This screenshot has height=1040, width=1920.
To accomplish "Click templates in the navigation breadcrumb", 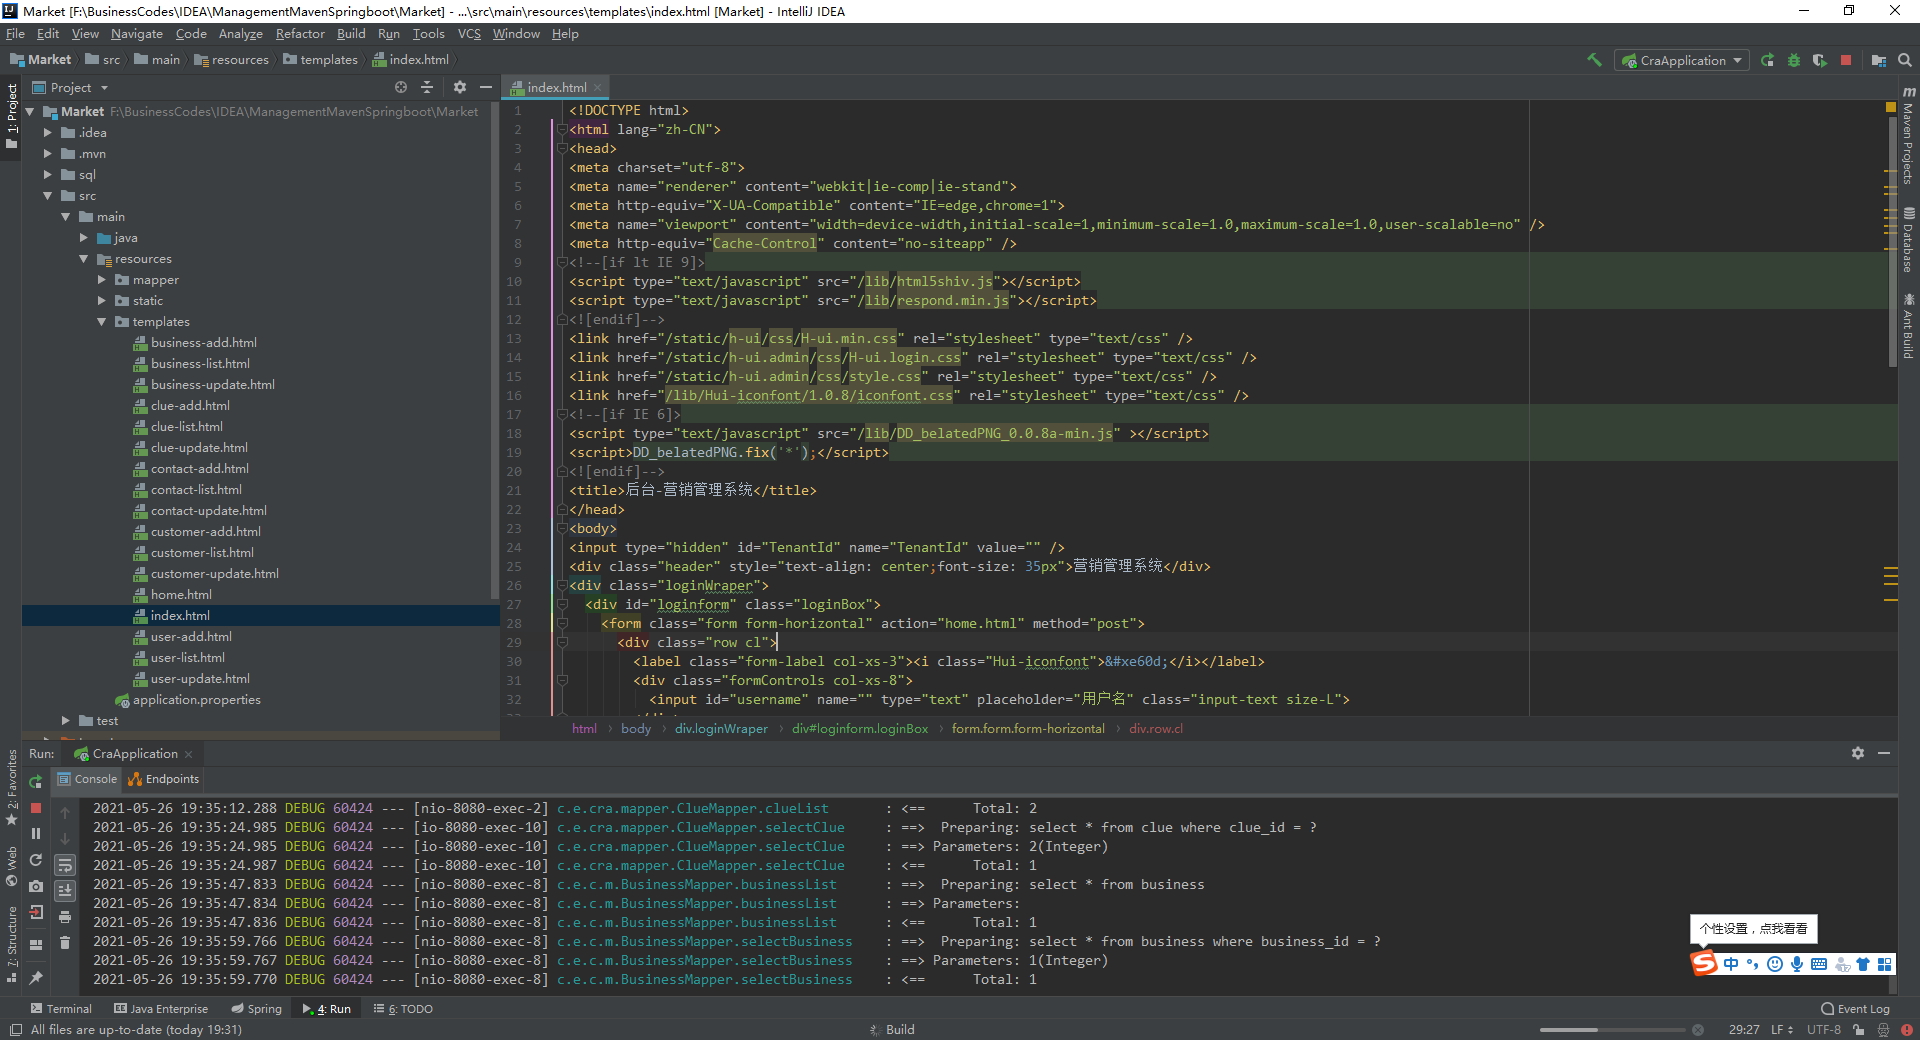I will pyautogui.click(x=320, y=60).
